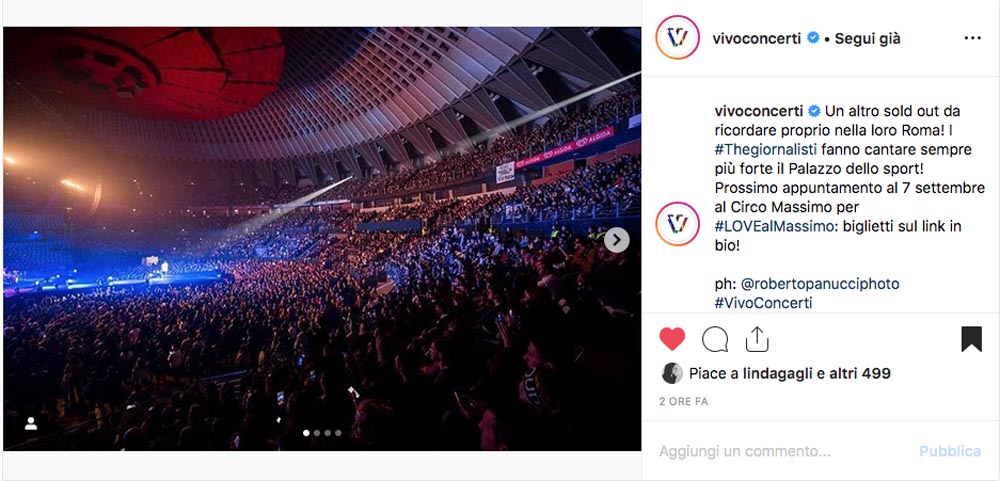Open the vivoconcerti header profile picture

(x=677, y=38)
